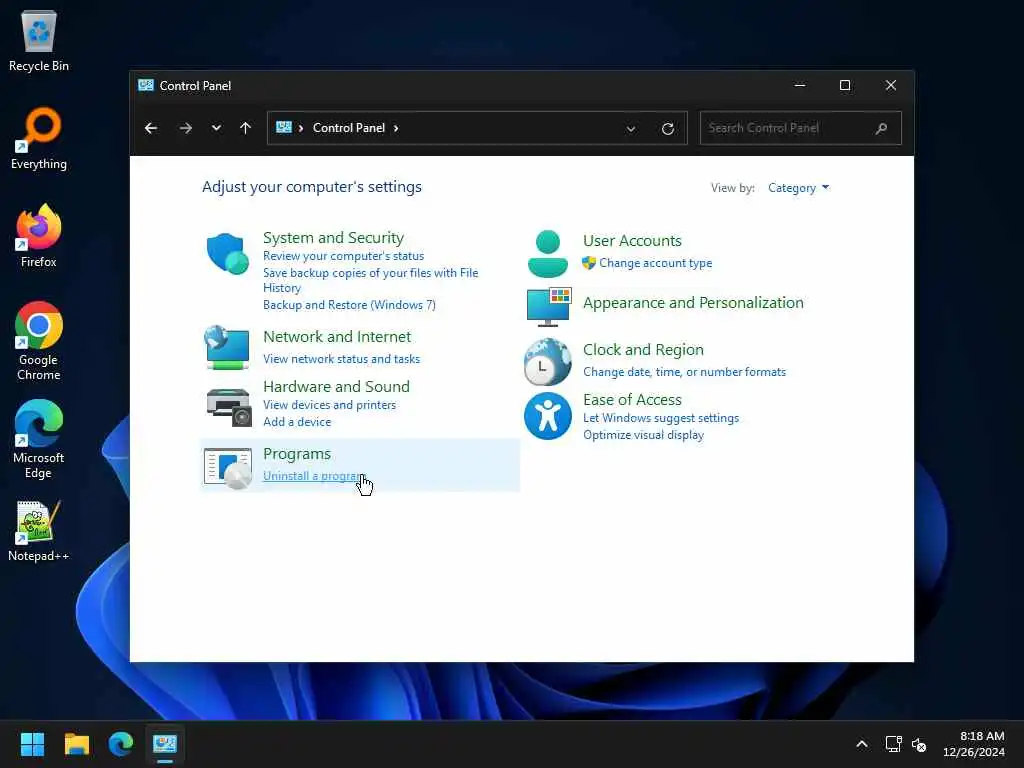1024x768 pixels.
Task: Open Appearance and Personalization category
Action: [x=693, y=302]
